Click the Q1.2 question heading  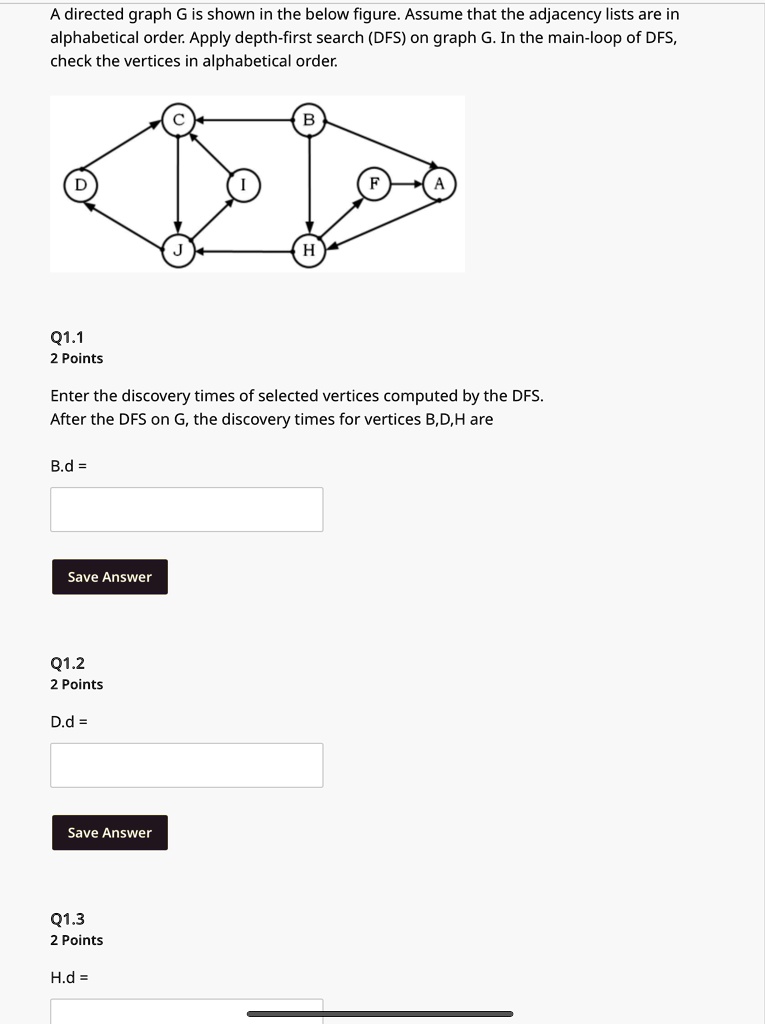pos(66,663)
